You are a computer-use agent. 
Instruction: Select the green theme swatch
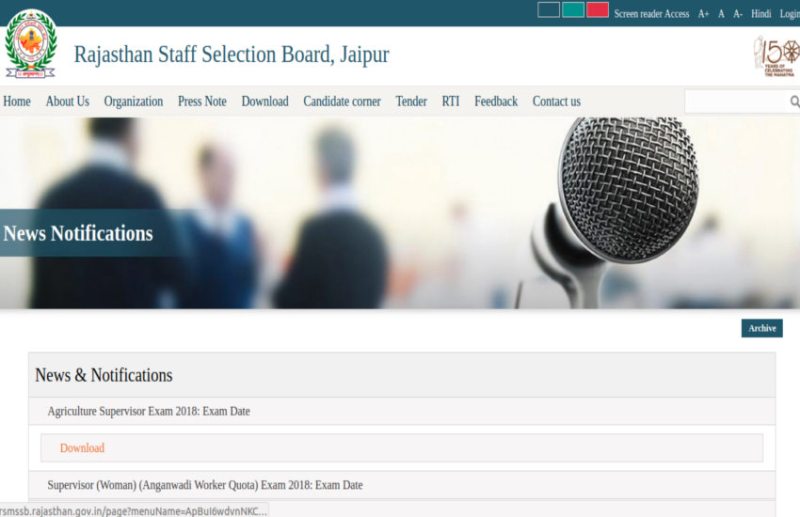(573, 10)
